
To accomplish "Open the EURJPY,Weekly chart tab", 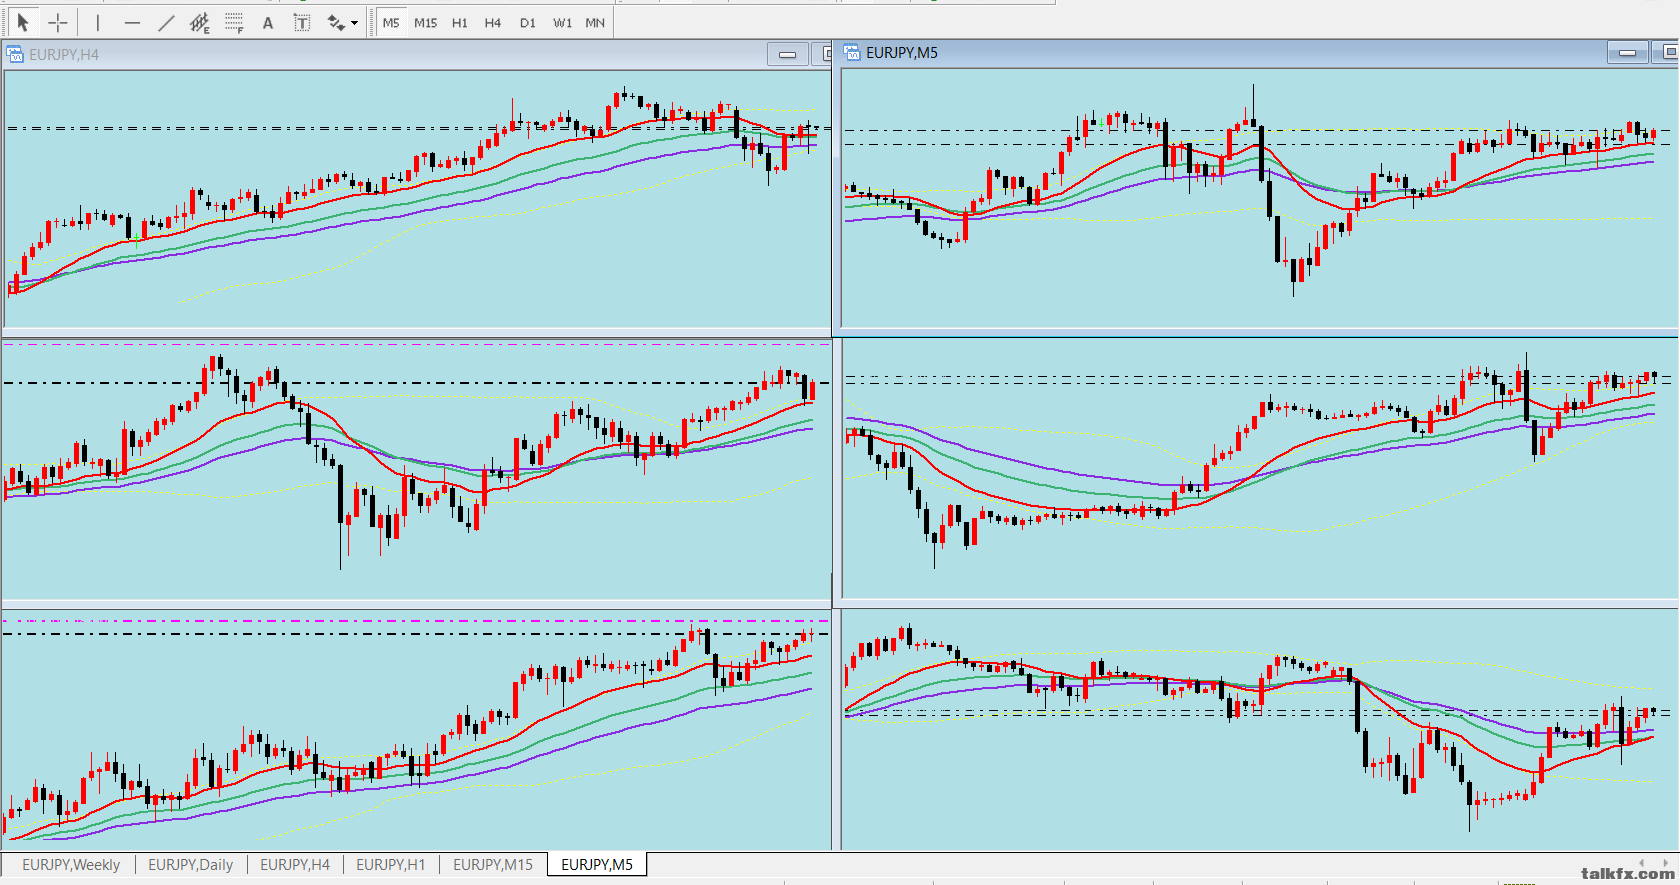I will pos(71,864).
